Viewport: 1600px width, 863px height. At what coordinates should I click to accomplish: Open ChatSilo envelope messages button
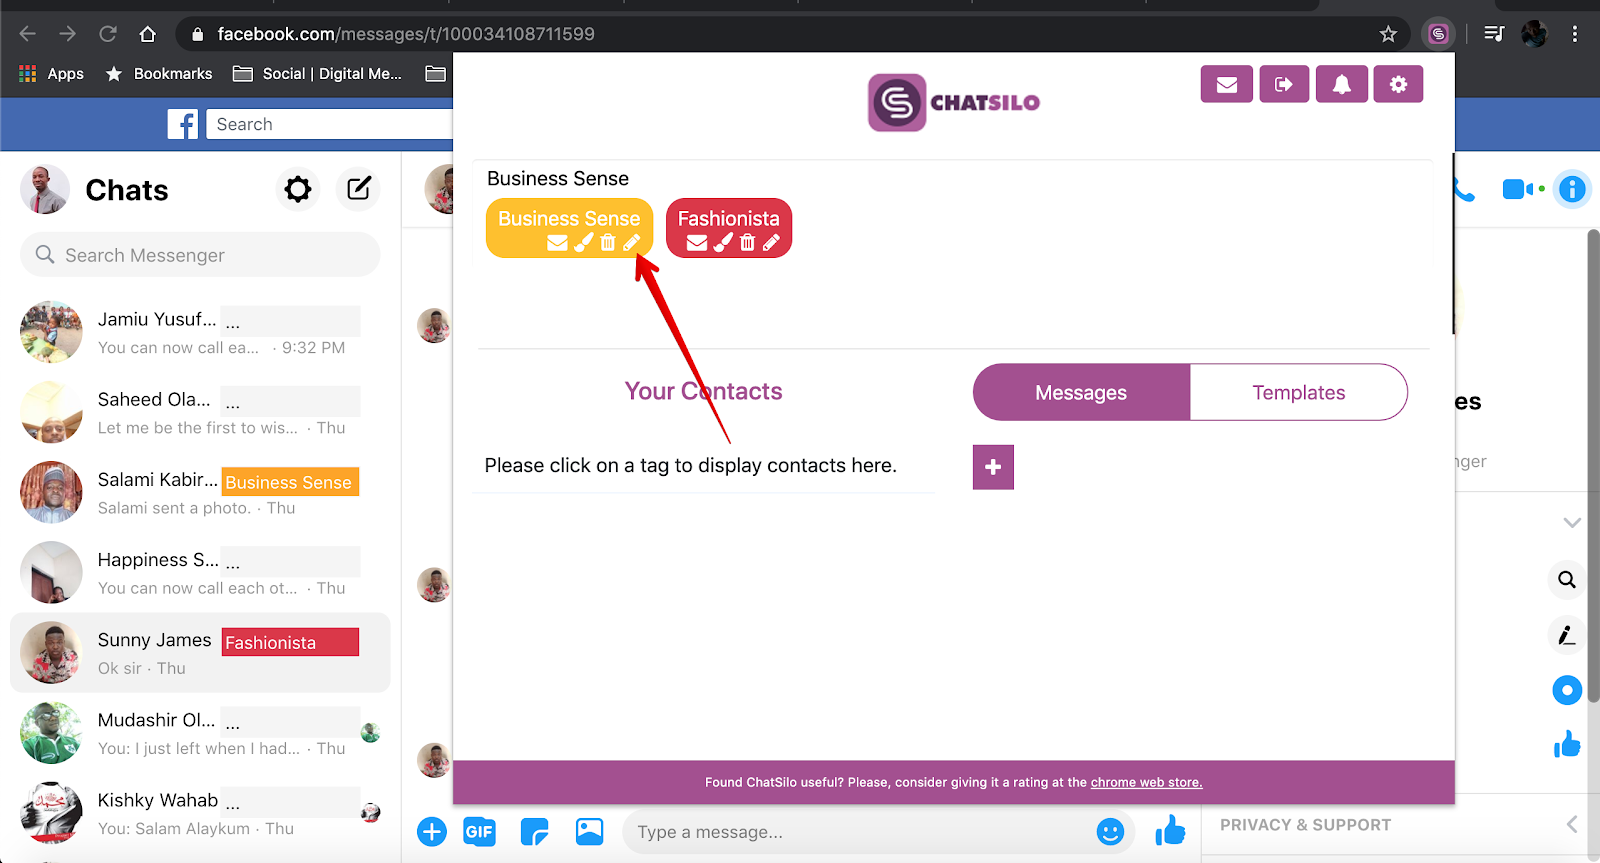(1227, 84)
